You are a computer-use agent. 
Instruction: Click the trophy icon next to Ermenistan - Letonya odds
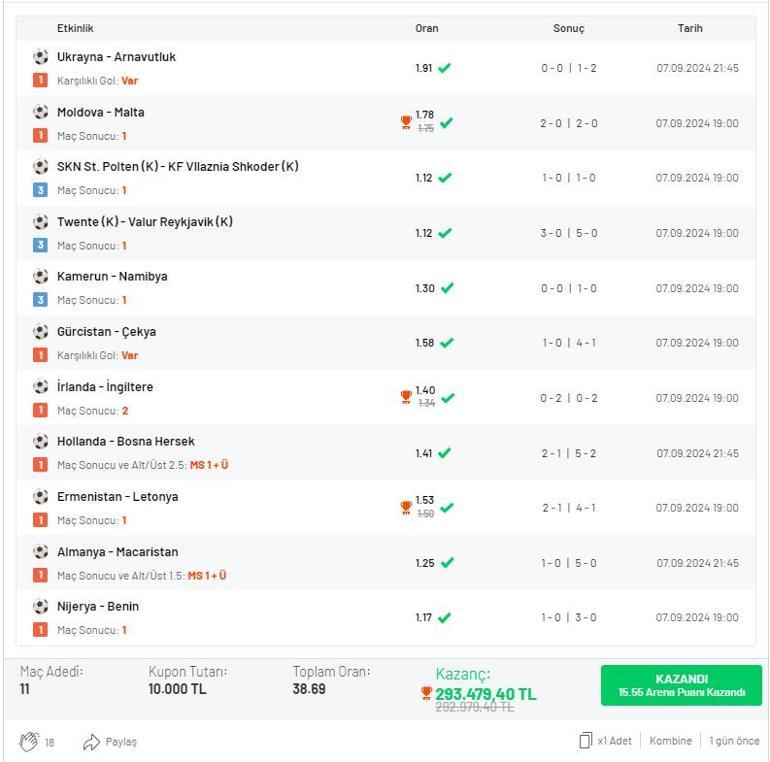pos(406,507)
